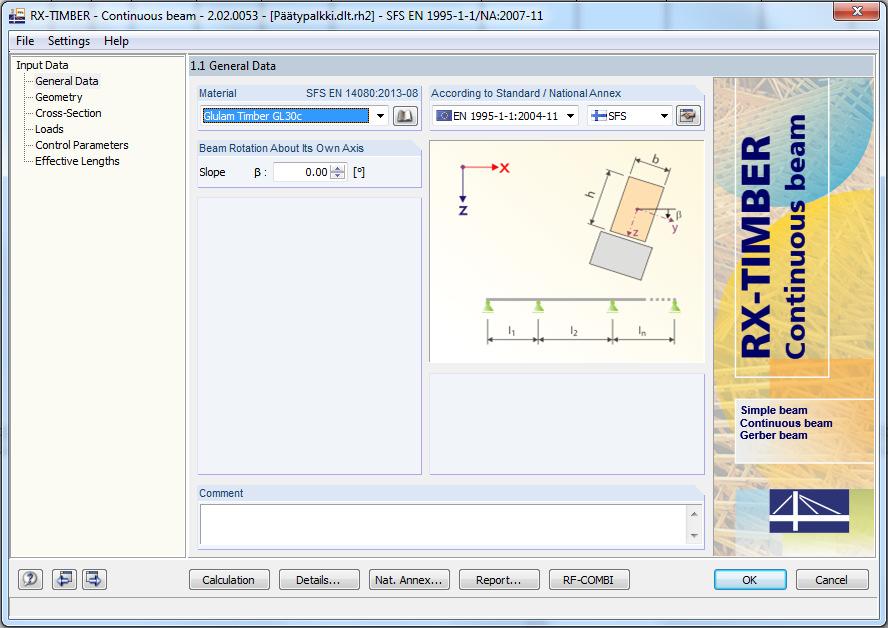Click the Calculation button
Screen dimensions: 888x628
tap(229, 579)
